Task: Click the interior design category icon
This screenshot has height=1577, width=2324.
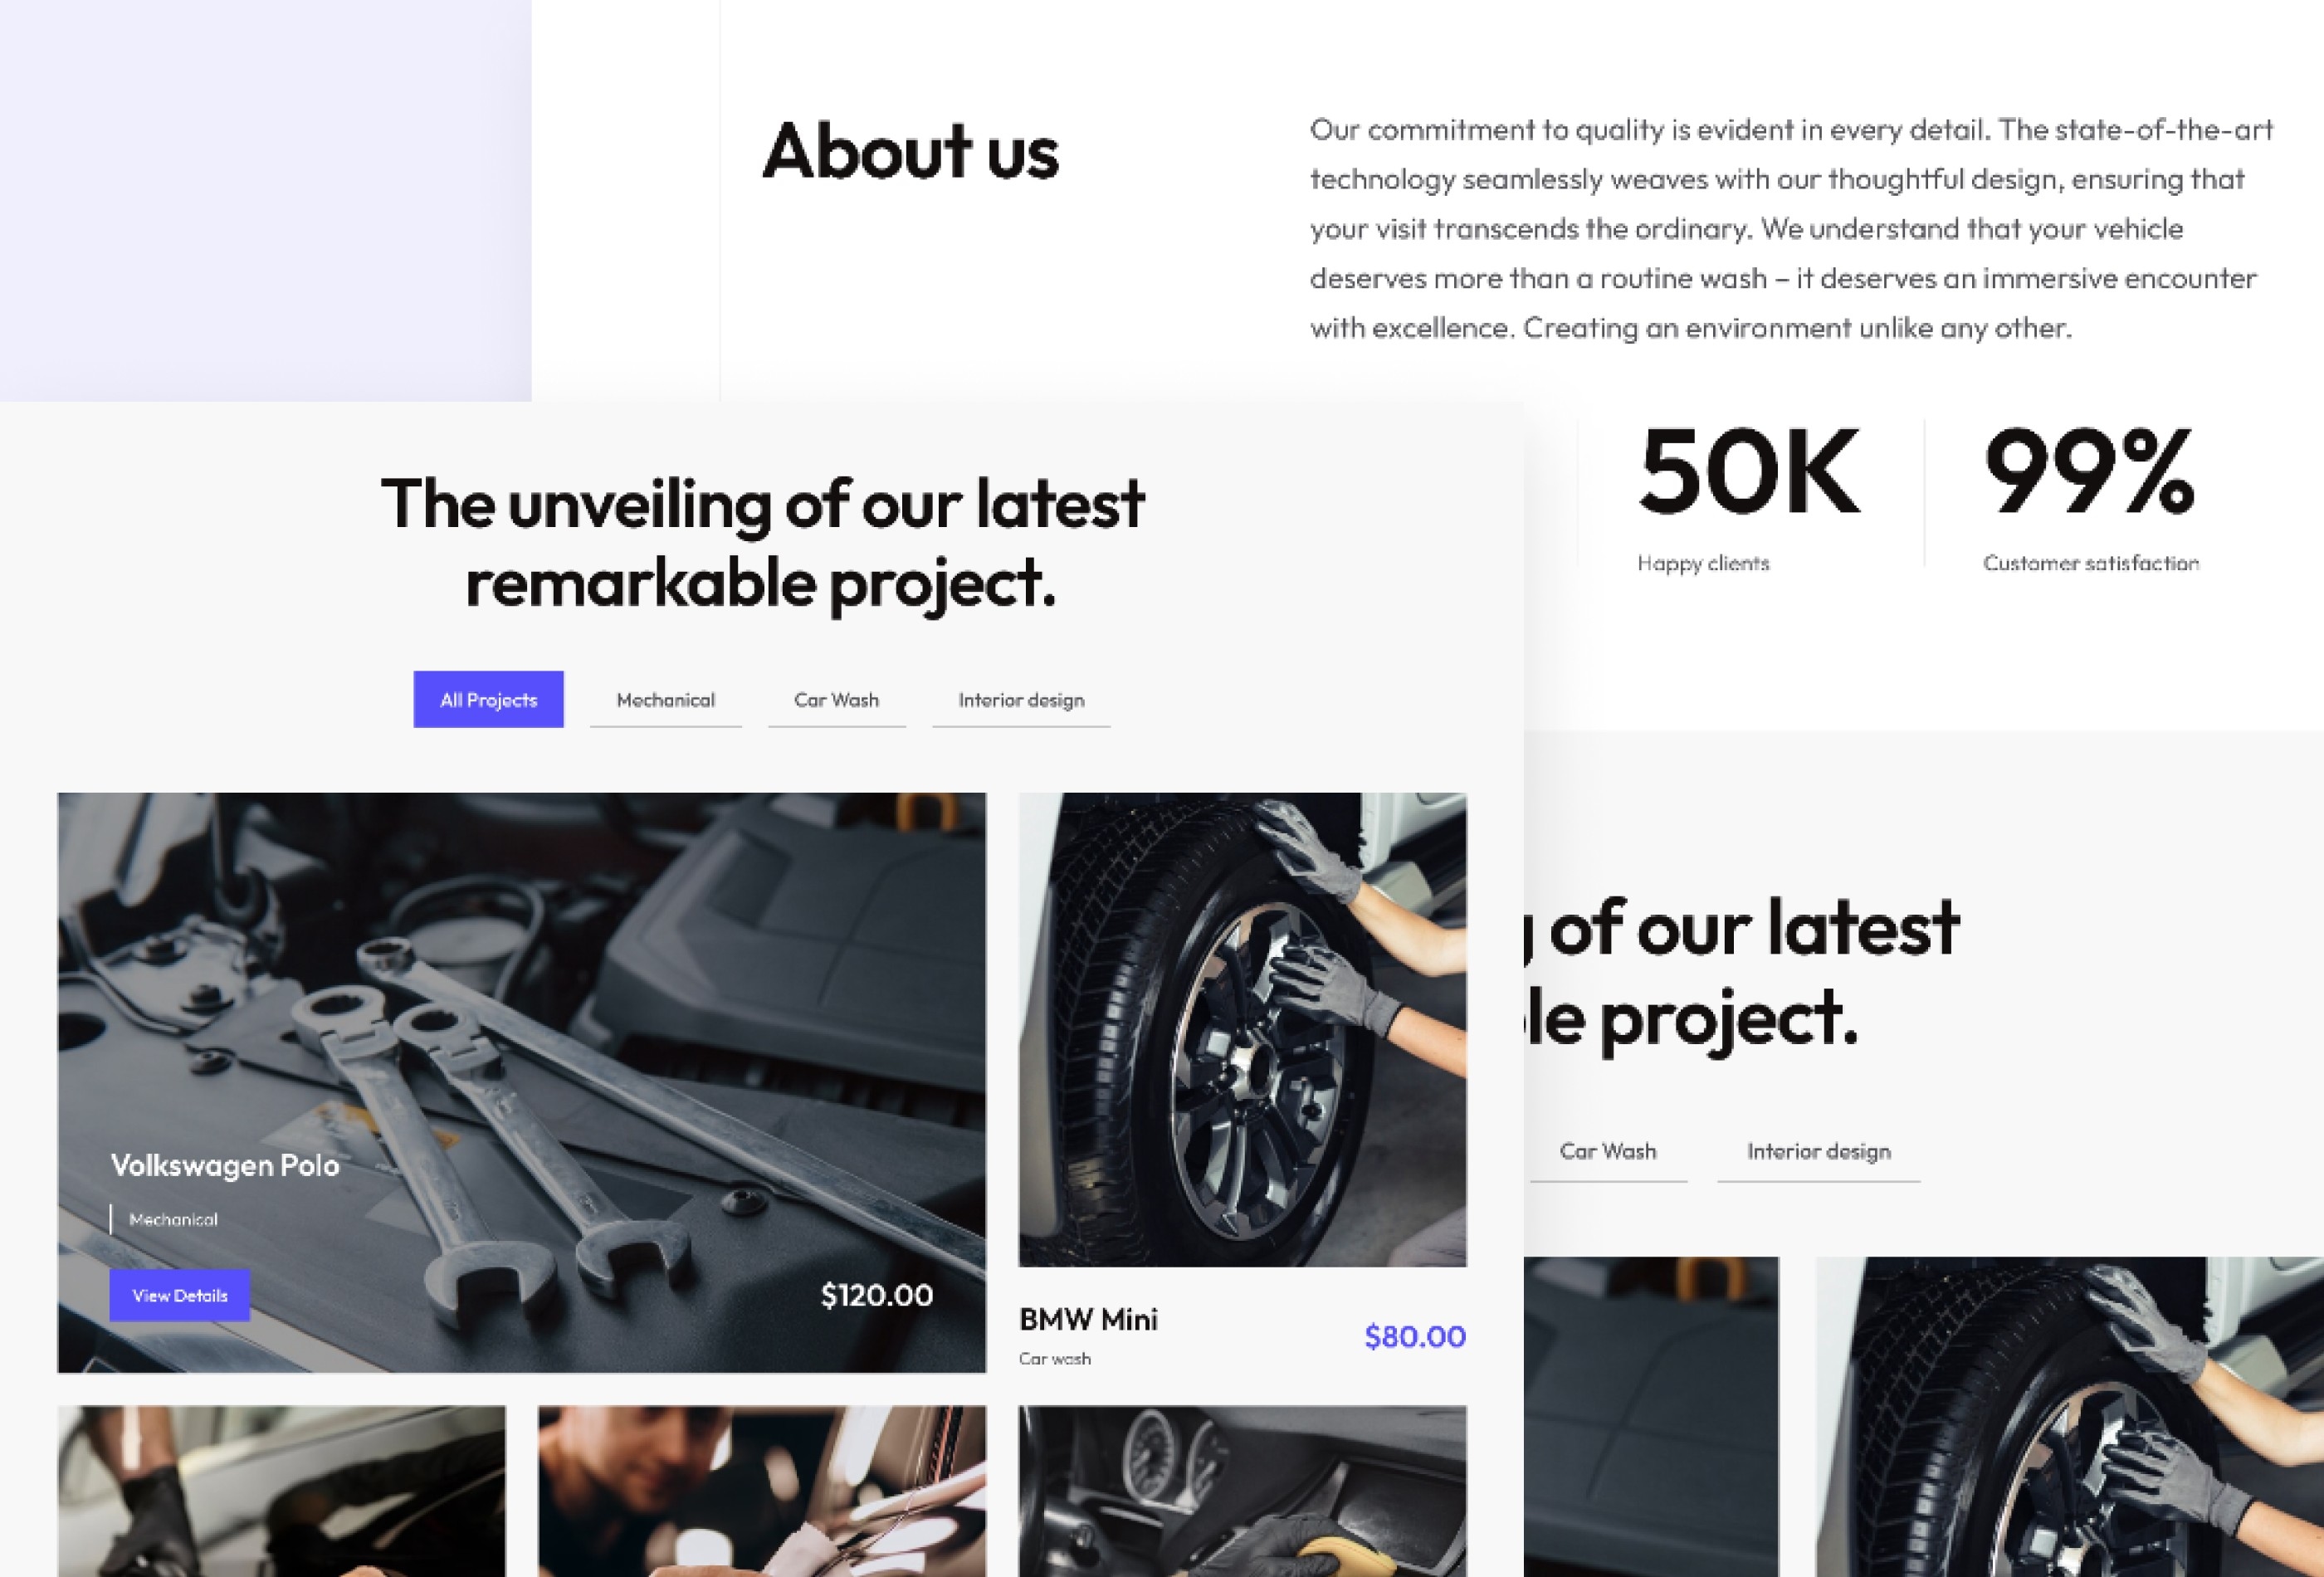Action: pos(1020,701)
